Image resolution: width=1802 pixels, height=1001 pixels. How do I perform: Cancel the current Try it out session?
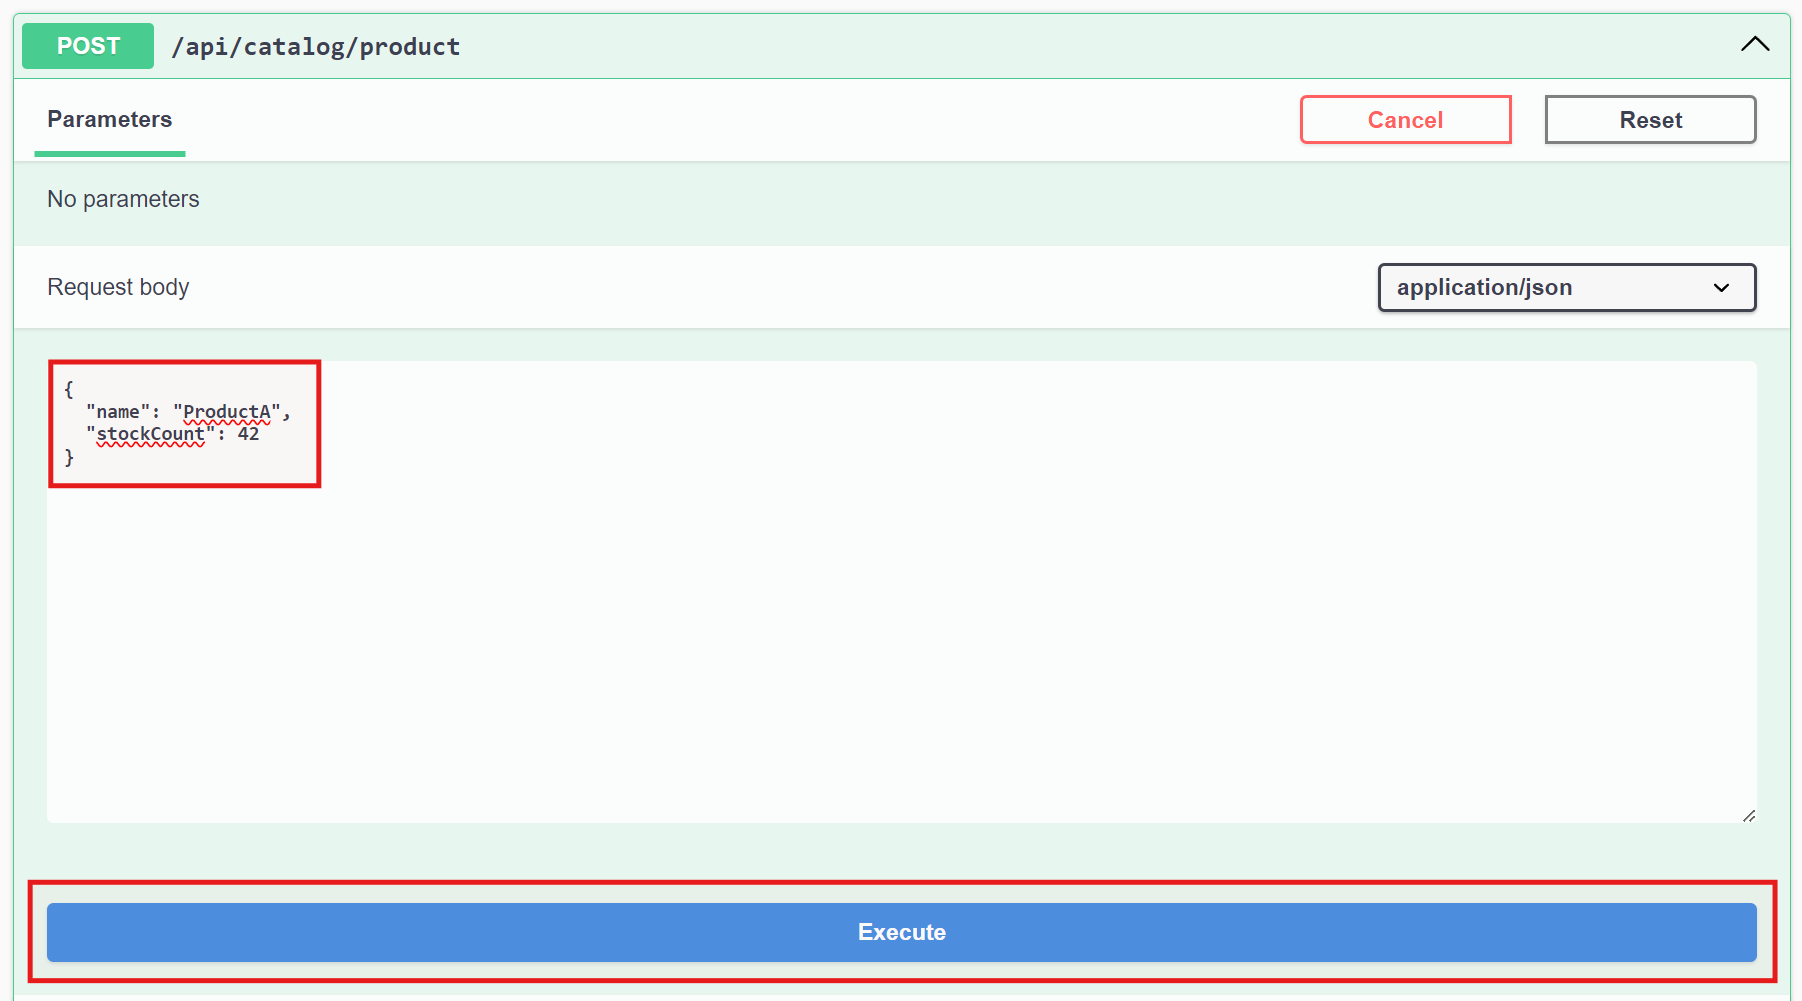tap(1405, 119)
